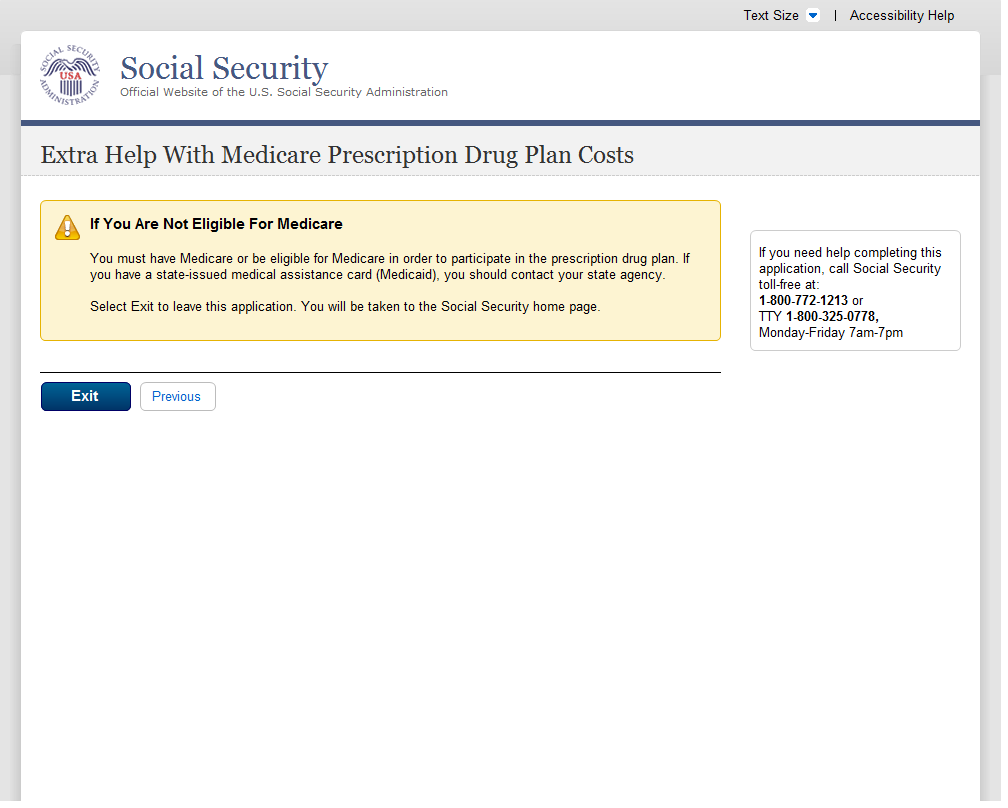Click the paragraph mentioning Medicaid state agency
The image size is (1008, 808).
(x=390, y=266)
